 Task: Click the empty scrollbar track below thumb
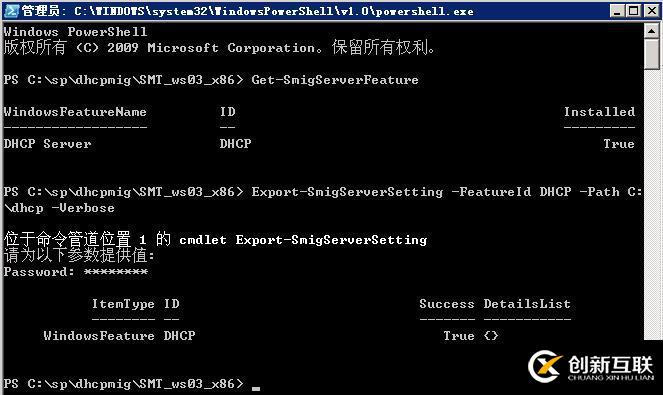(x=652, y=203)
